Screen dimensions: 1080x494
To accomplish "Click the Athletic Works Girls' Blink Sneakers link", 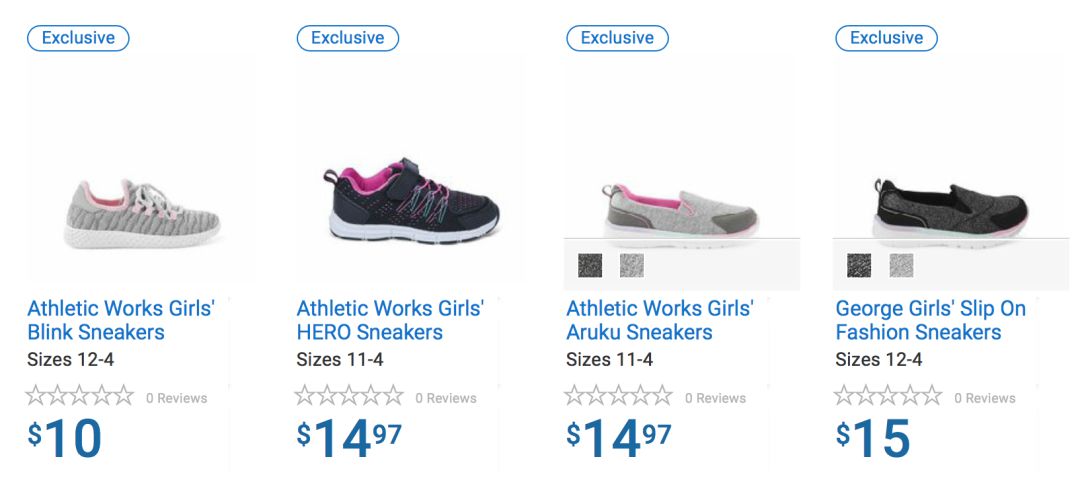I will [120, 320].
